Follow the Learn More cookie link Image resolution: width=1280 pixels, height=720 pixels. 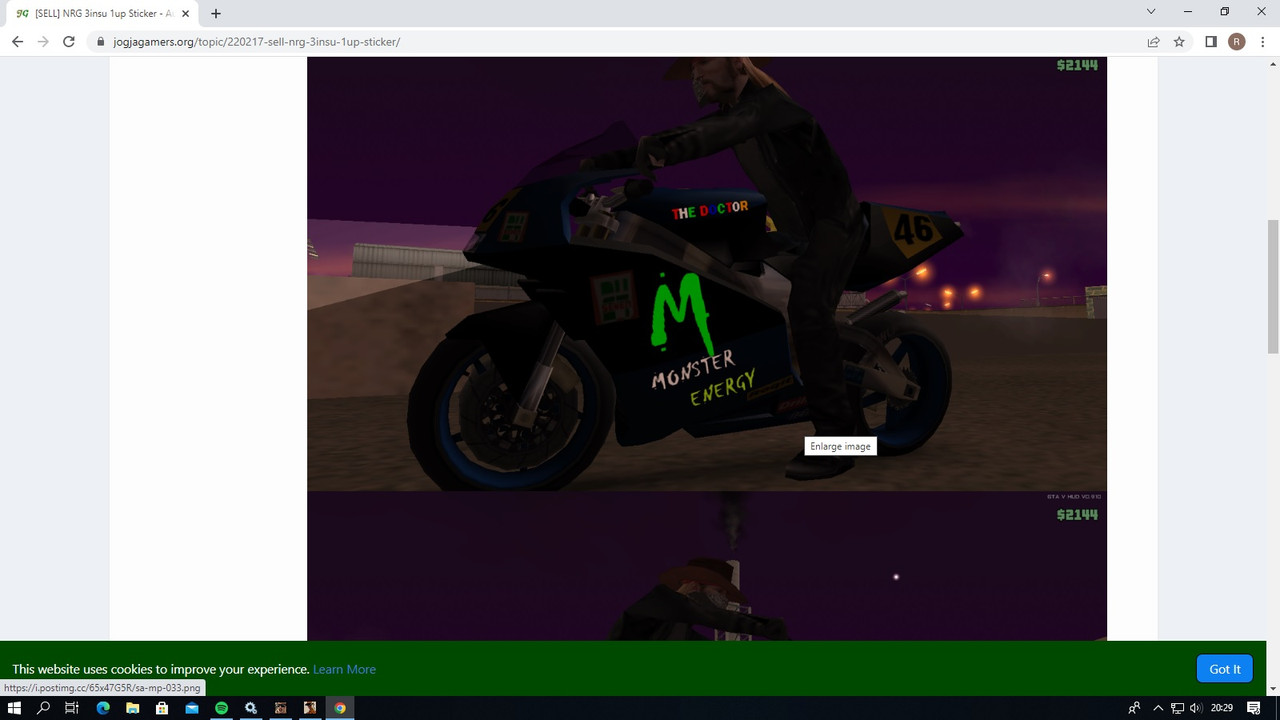click(x=344, y=669)
